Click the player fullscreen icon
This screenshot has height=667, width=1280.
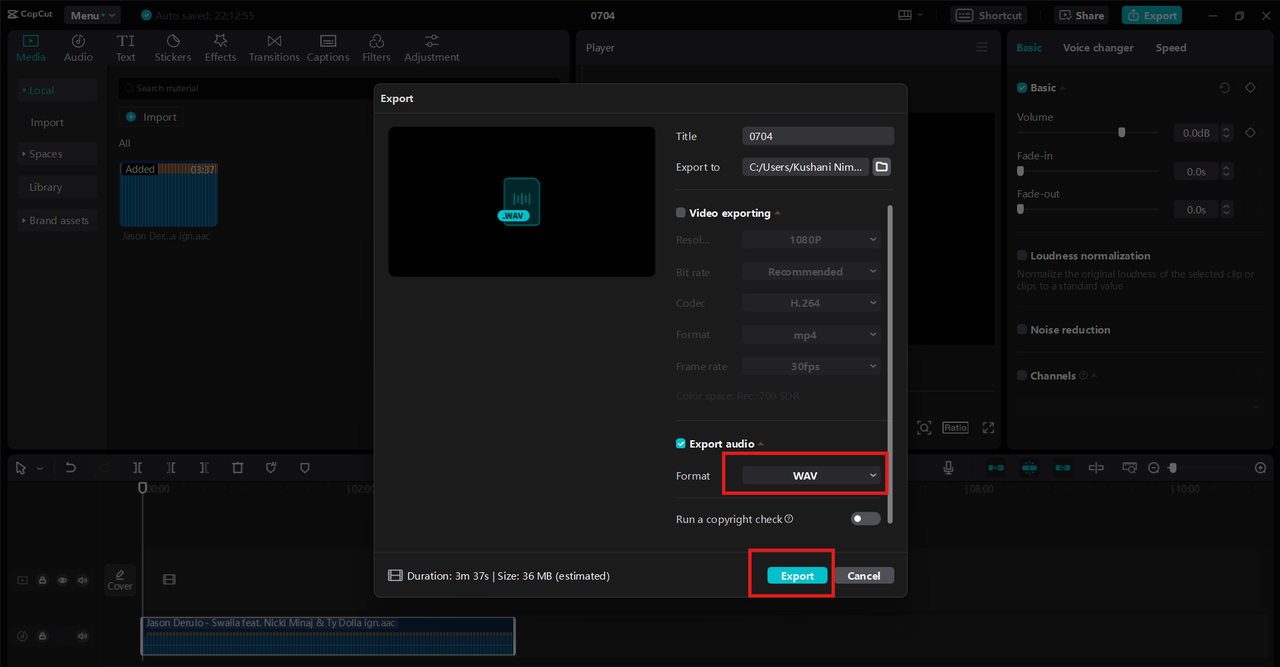[988, 428]
